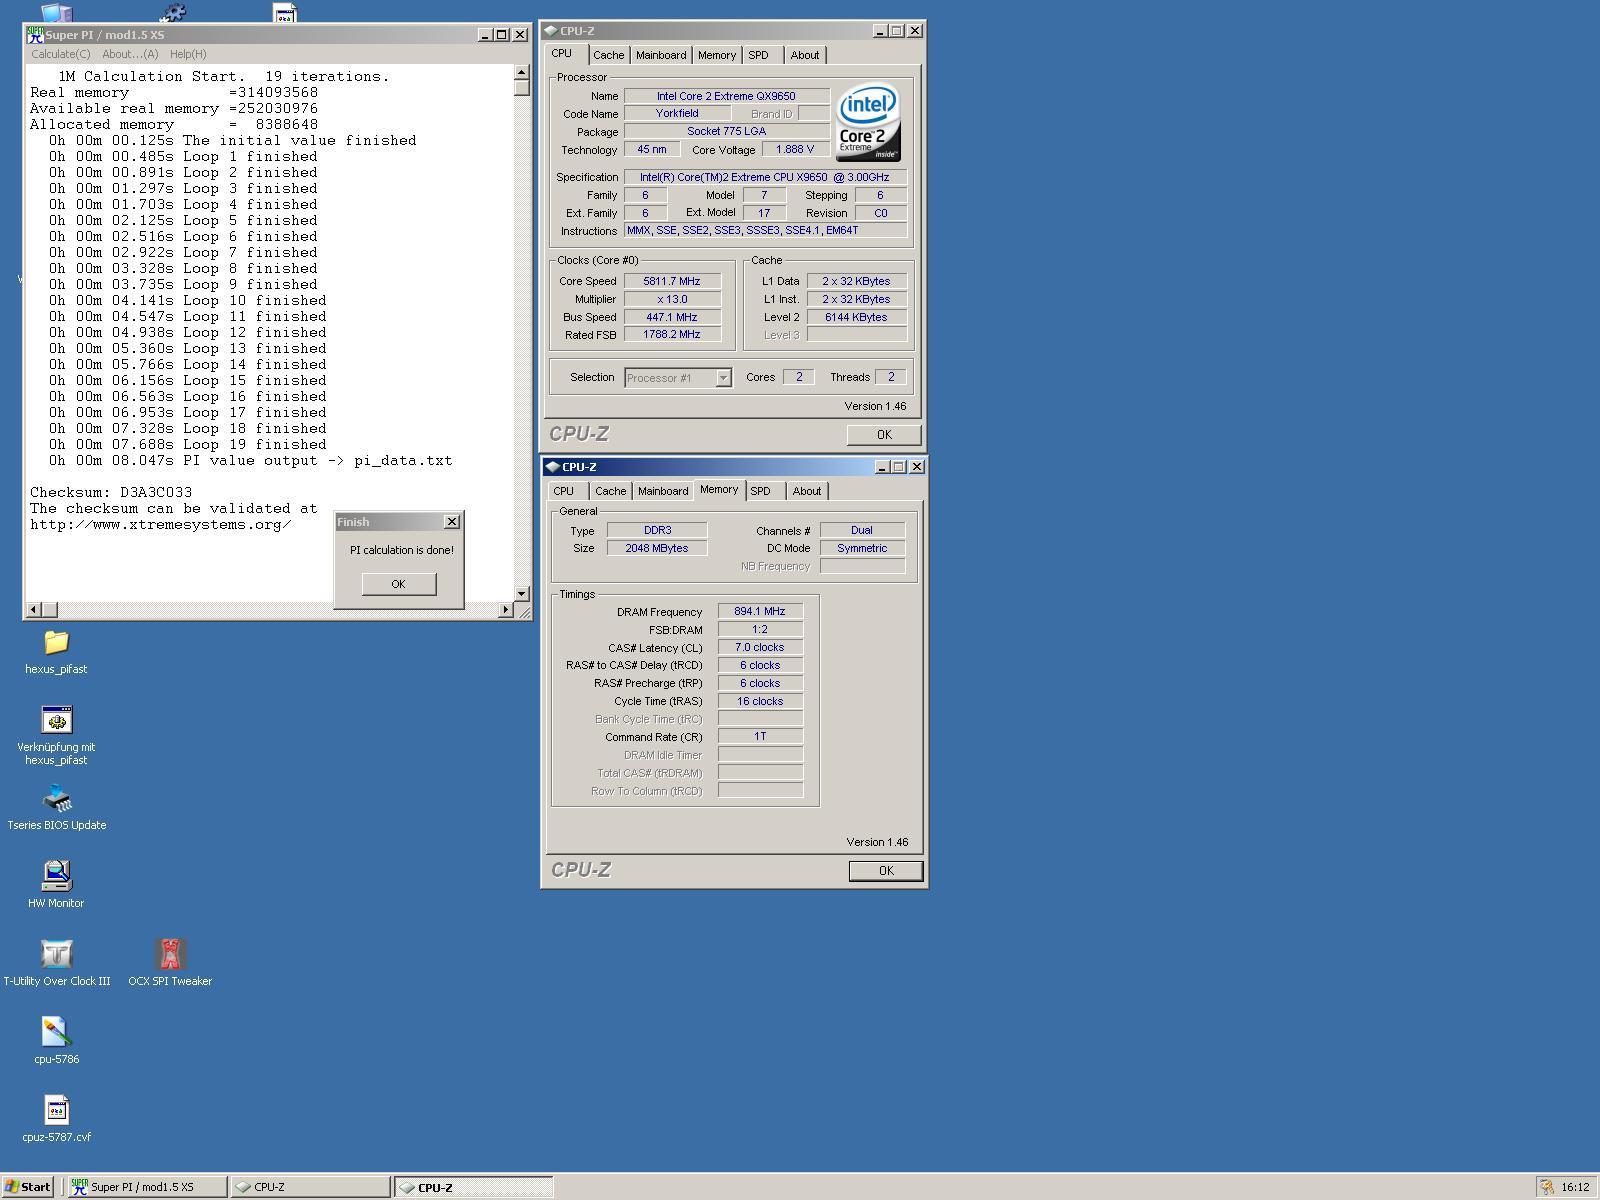This screenshot has width=1600, height=1200.
Task: Click Rated FSB value 1788.2 MHz
Action: pyautogui.click(x=672, y=335)
